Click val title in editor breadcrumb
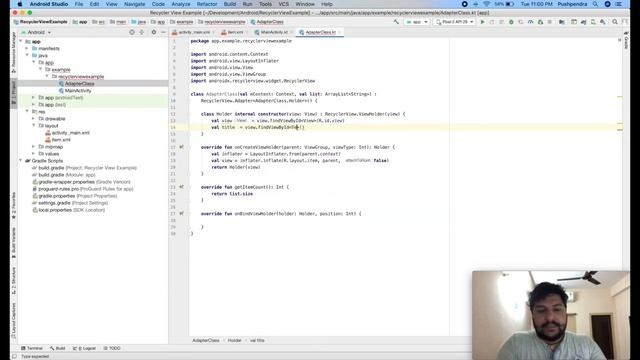640x360 pixels. tap(257, 340)
